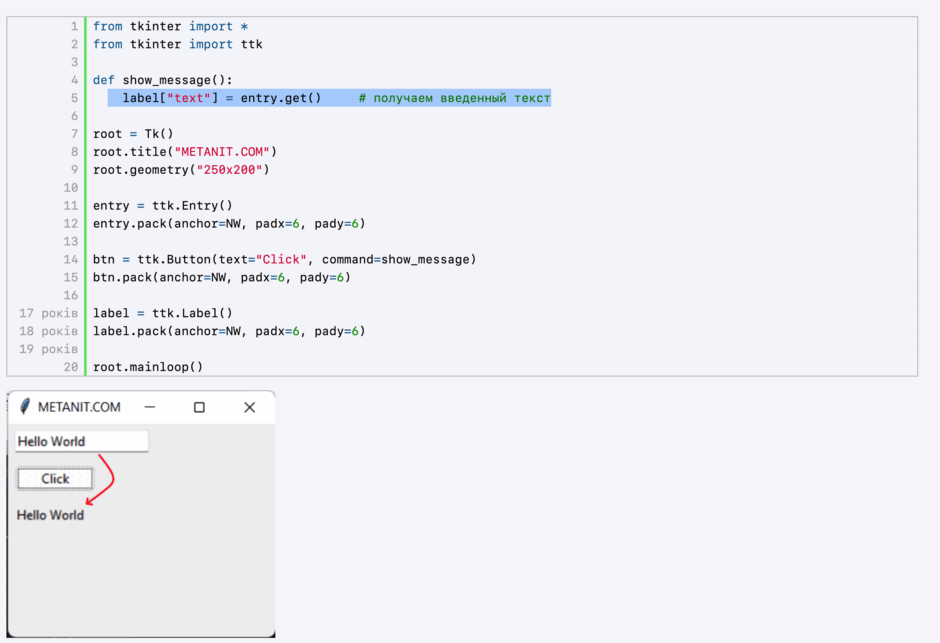Click code line starting 'entry.pack(anchor=NW'
Image resolution: width=940 pixels, height=643 pixels.
point(229,224)
